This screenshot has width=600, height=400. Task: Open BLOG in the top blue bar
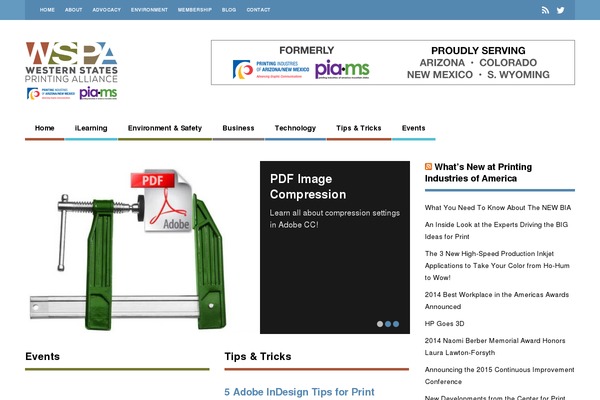(x=229, y=10)
